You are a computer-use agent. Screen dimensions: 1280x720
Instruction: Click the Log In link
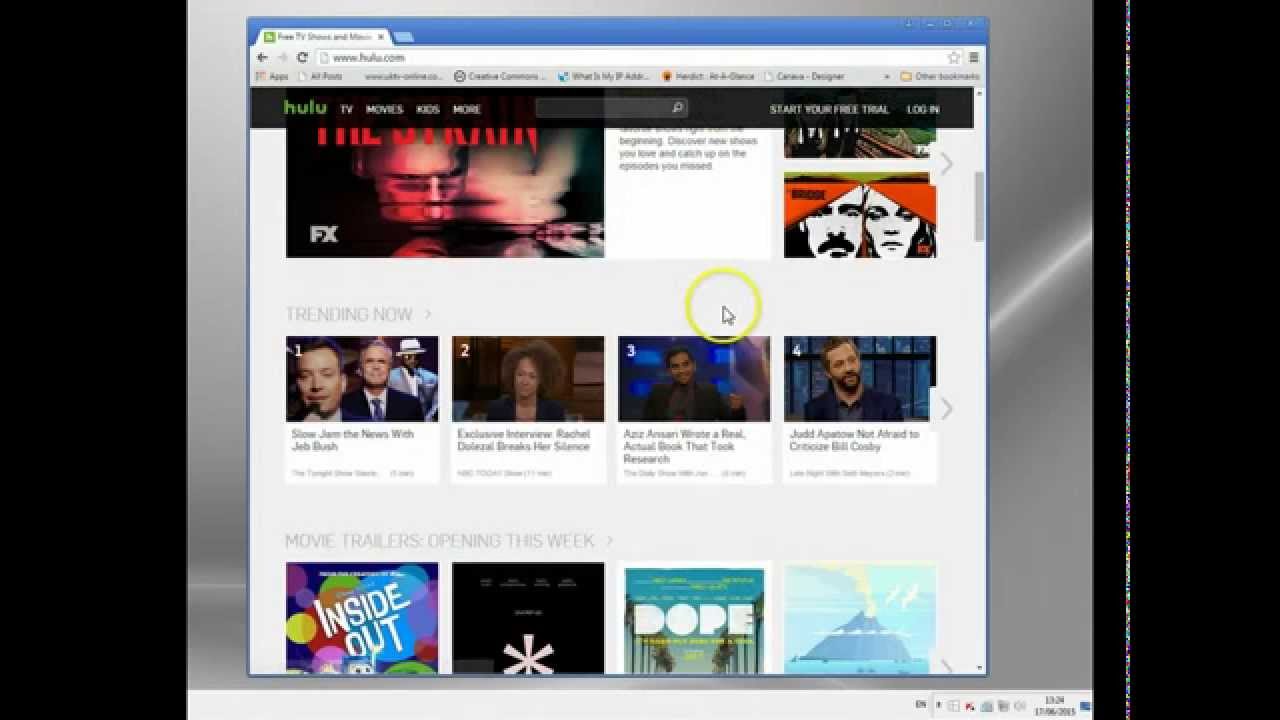[x=923, y=109]
